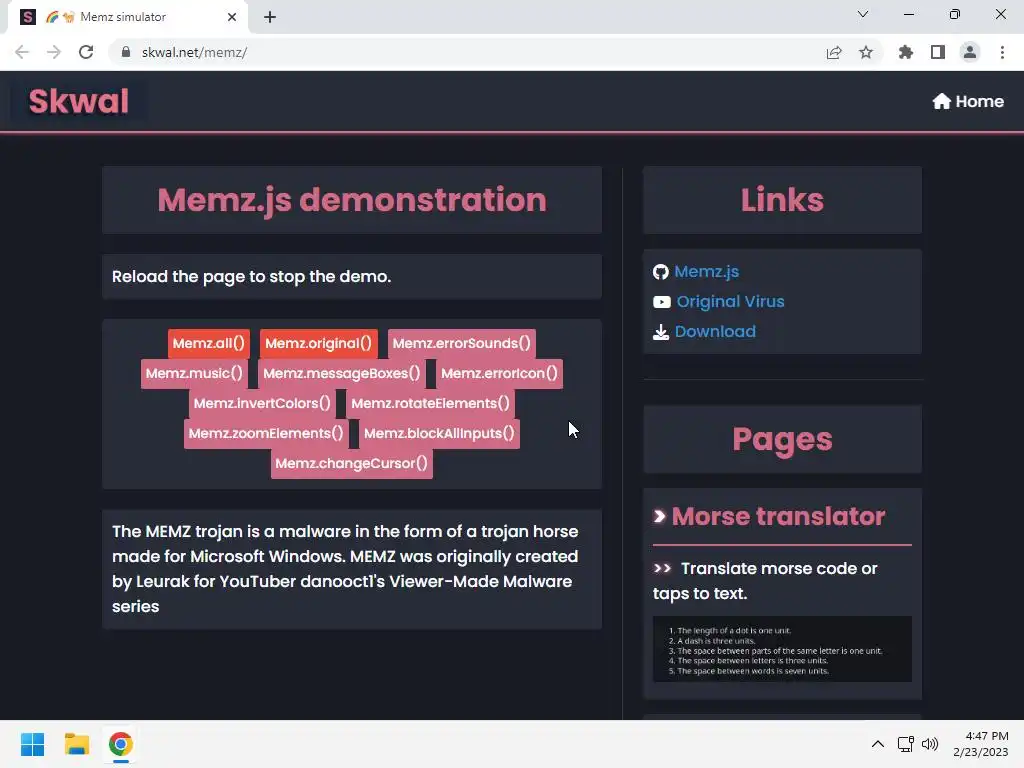Click the double chevron before Translate morse
Viewport: 1024px width, 768px height.
pos(662,568)
